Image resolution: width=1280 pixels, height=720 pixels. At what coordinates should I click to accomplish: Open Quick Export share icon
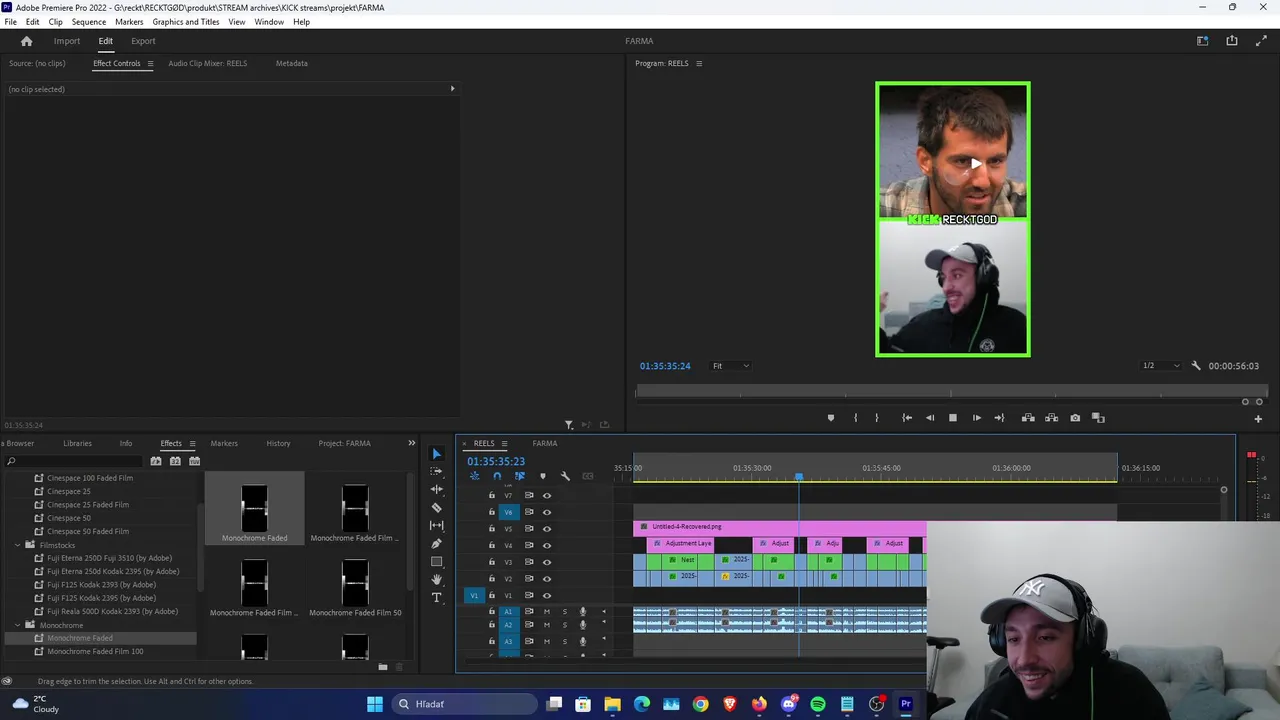(x=1232, y=41)
